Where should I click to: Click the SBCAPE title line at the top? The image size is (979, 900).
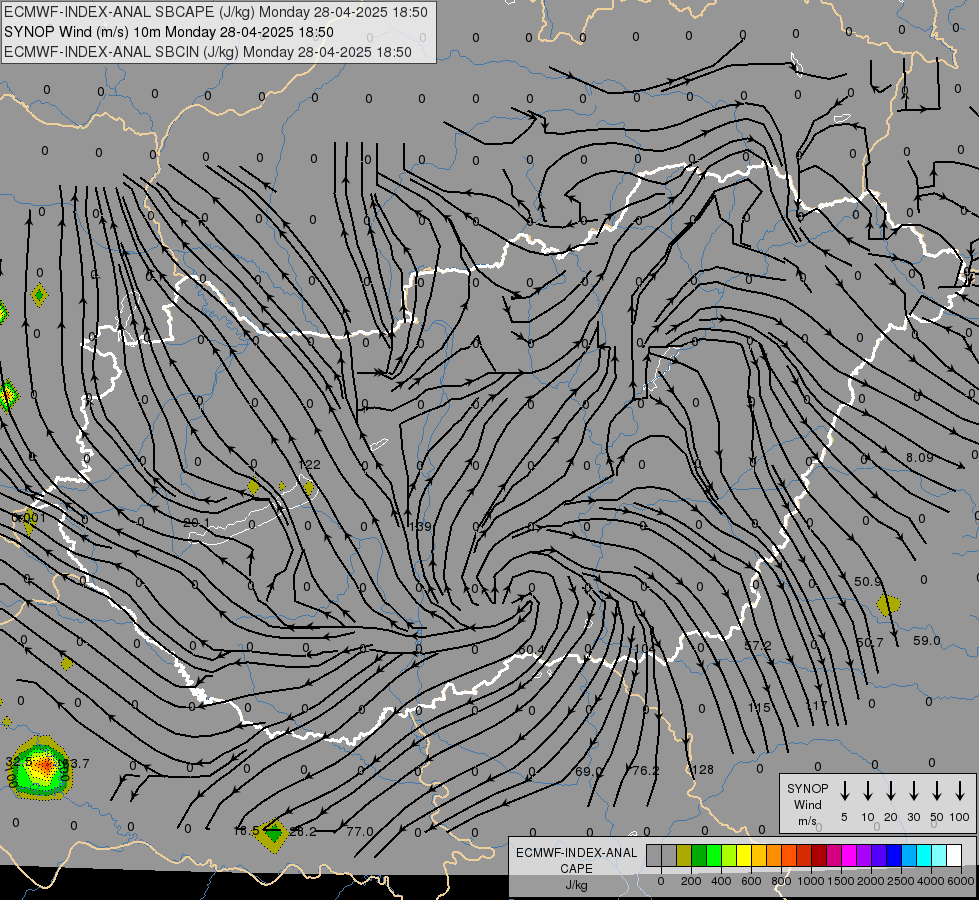[x=216, y=12]
